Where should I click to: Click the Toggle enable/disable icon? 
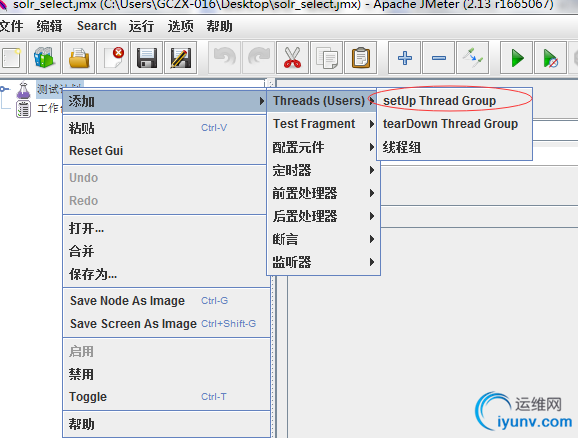(473, 58)
